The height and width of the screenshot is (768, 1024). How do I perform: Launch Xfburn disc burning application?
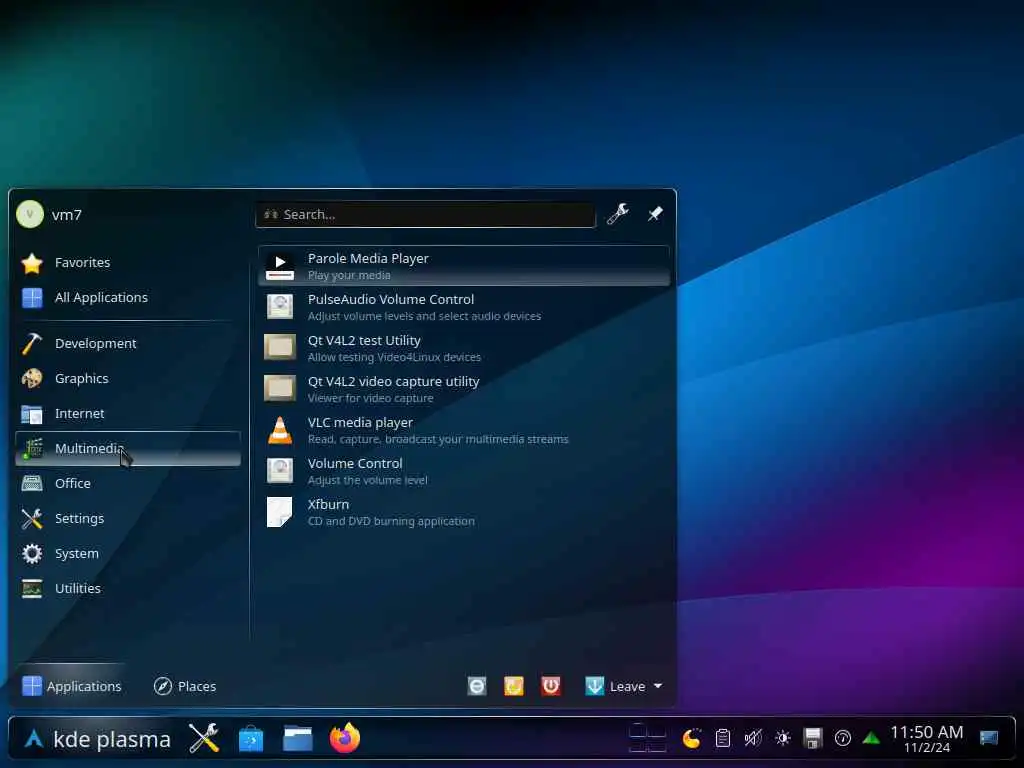[x=464, y=512]
